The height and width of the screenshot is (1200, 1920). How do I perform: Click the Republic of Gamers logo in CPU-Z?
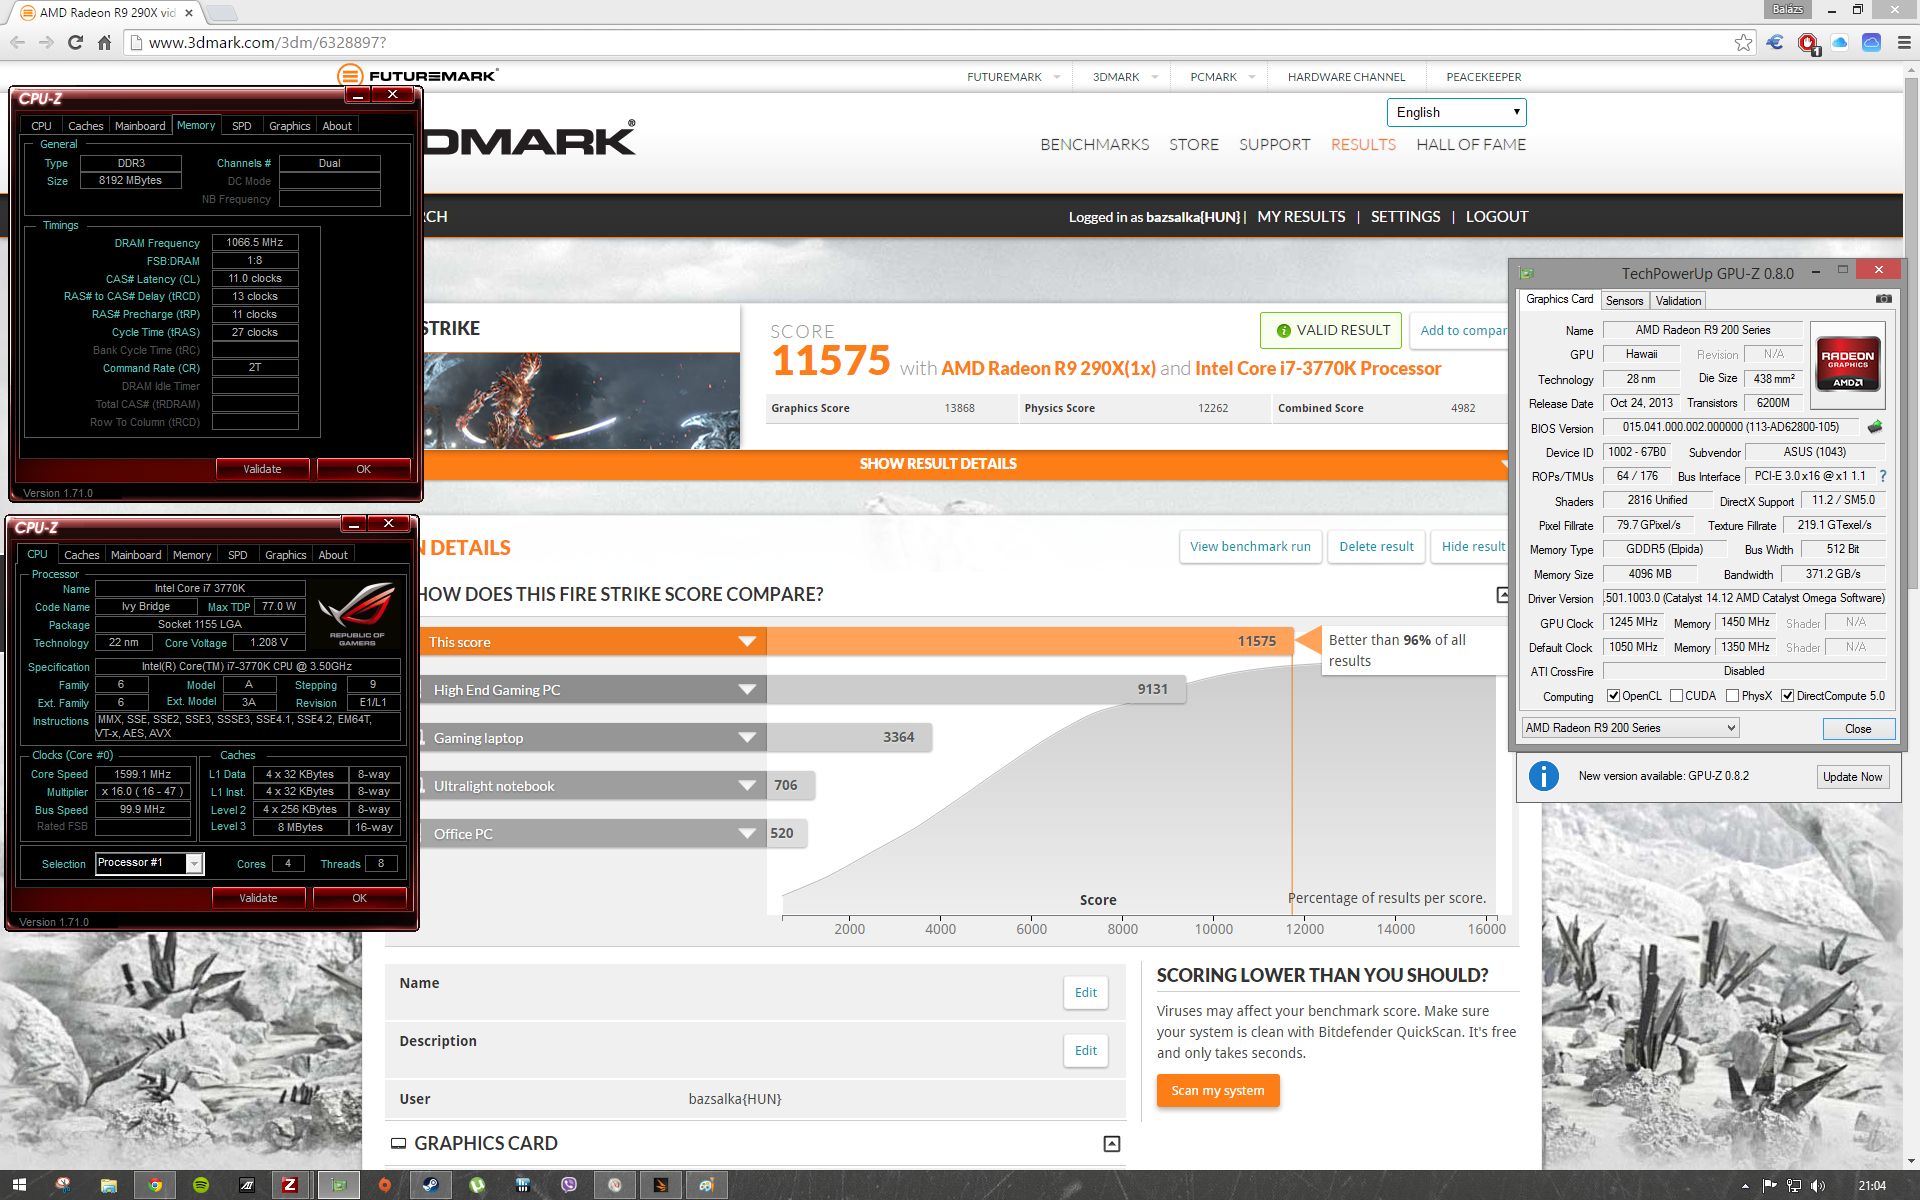[x=357, y=614]
